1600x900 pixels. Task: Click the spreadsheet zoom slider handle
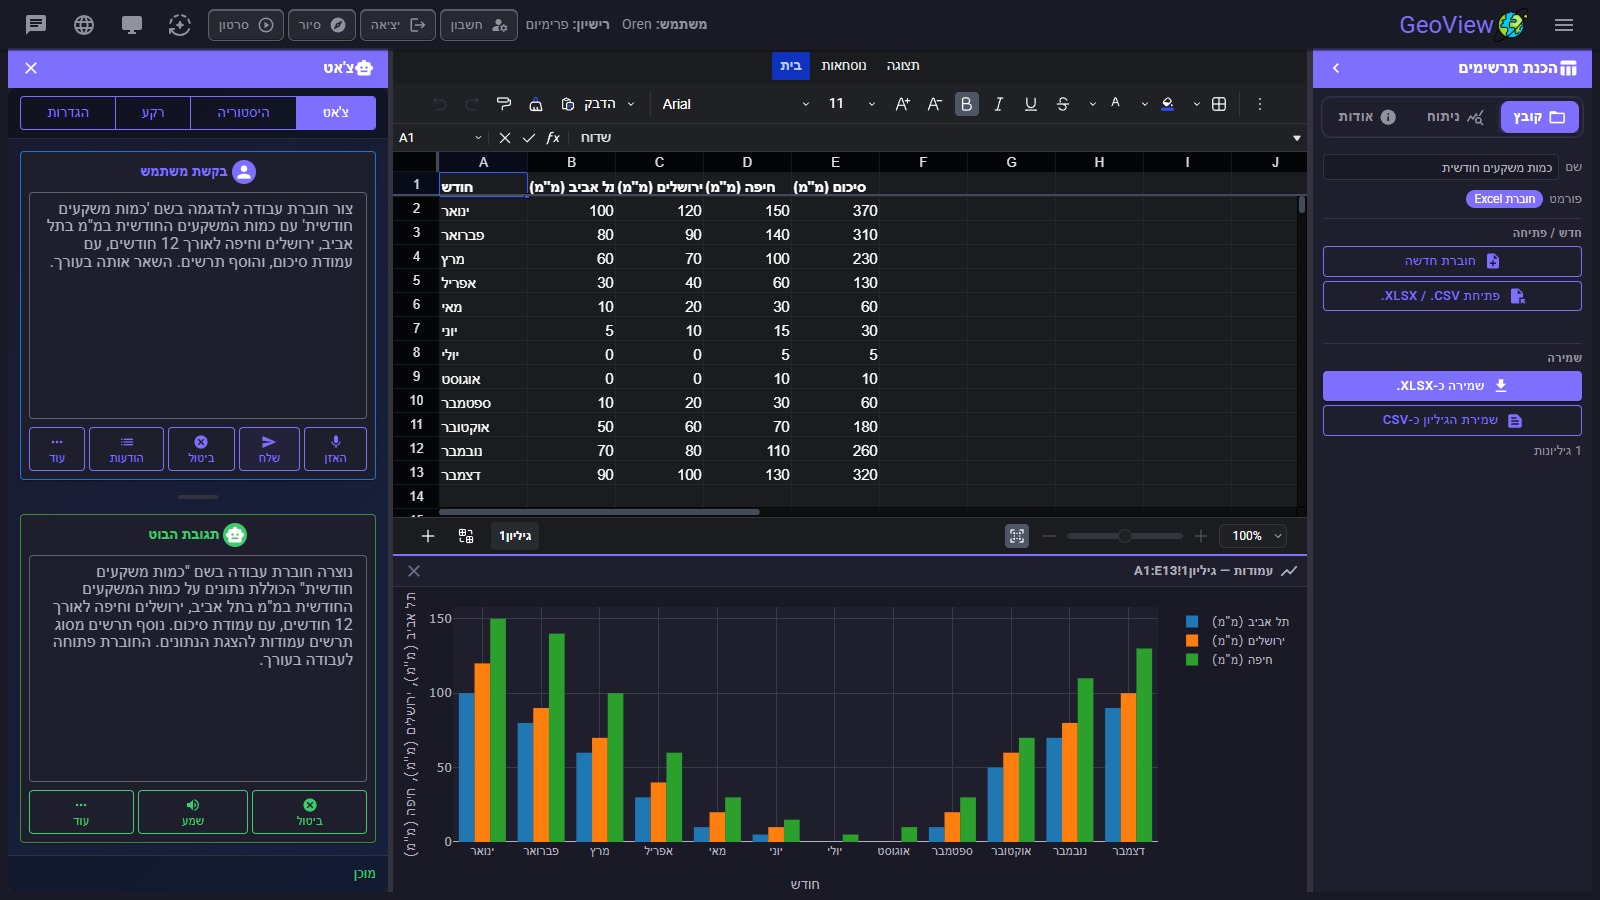[1125, 536]
